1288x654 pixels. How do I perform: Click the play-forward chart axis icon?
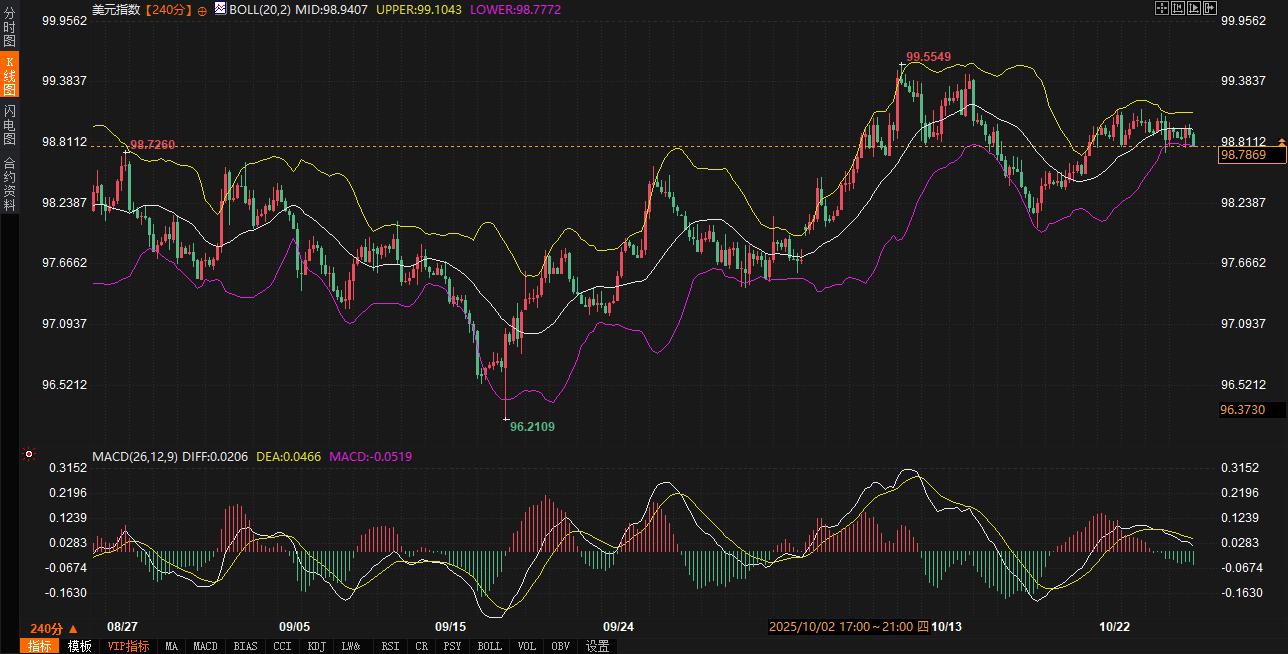click(x=1194, y=8)
